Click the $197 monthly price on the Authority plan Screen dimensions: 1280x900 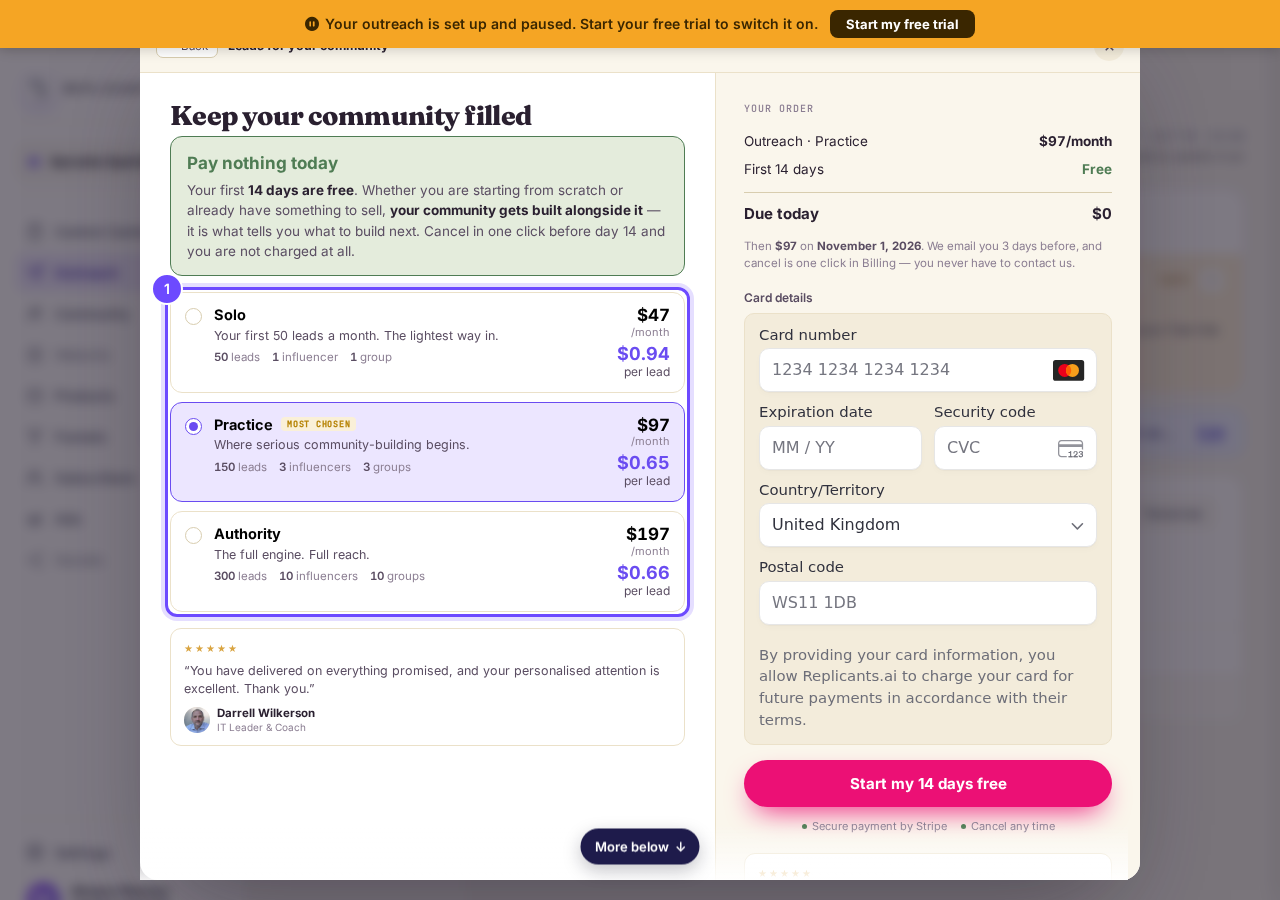coord(648,534)
